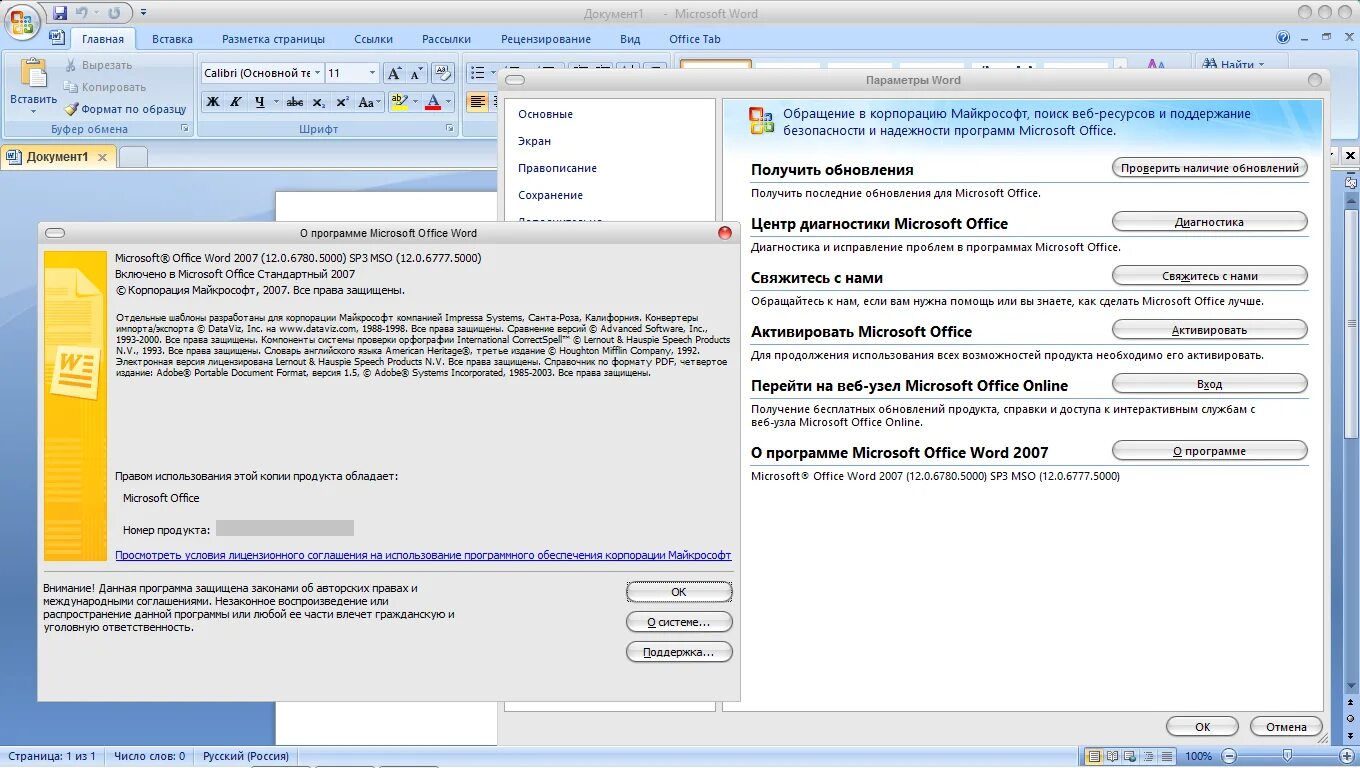1360x768 pixels.
Task: Apply Subscript (x₂) formatting
Action: coord(318,102)
